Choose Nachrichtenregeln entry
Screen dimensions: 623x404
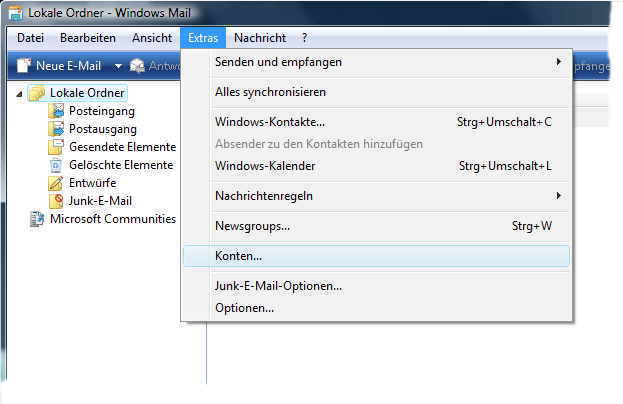click(x=376, y=196)
